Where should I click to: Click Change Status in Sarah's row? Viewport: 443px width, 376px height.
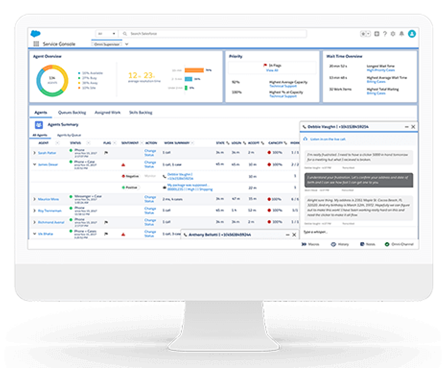[150, 153]
